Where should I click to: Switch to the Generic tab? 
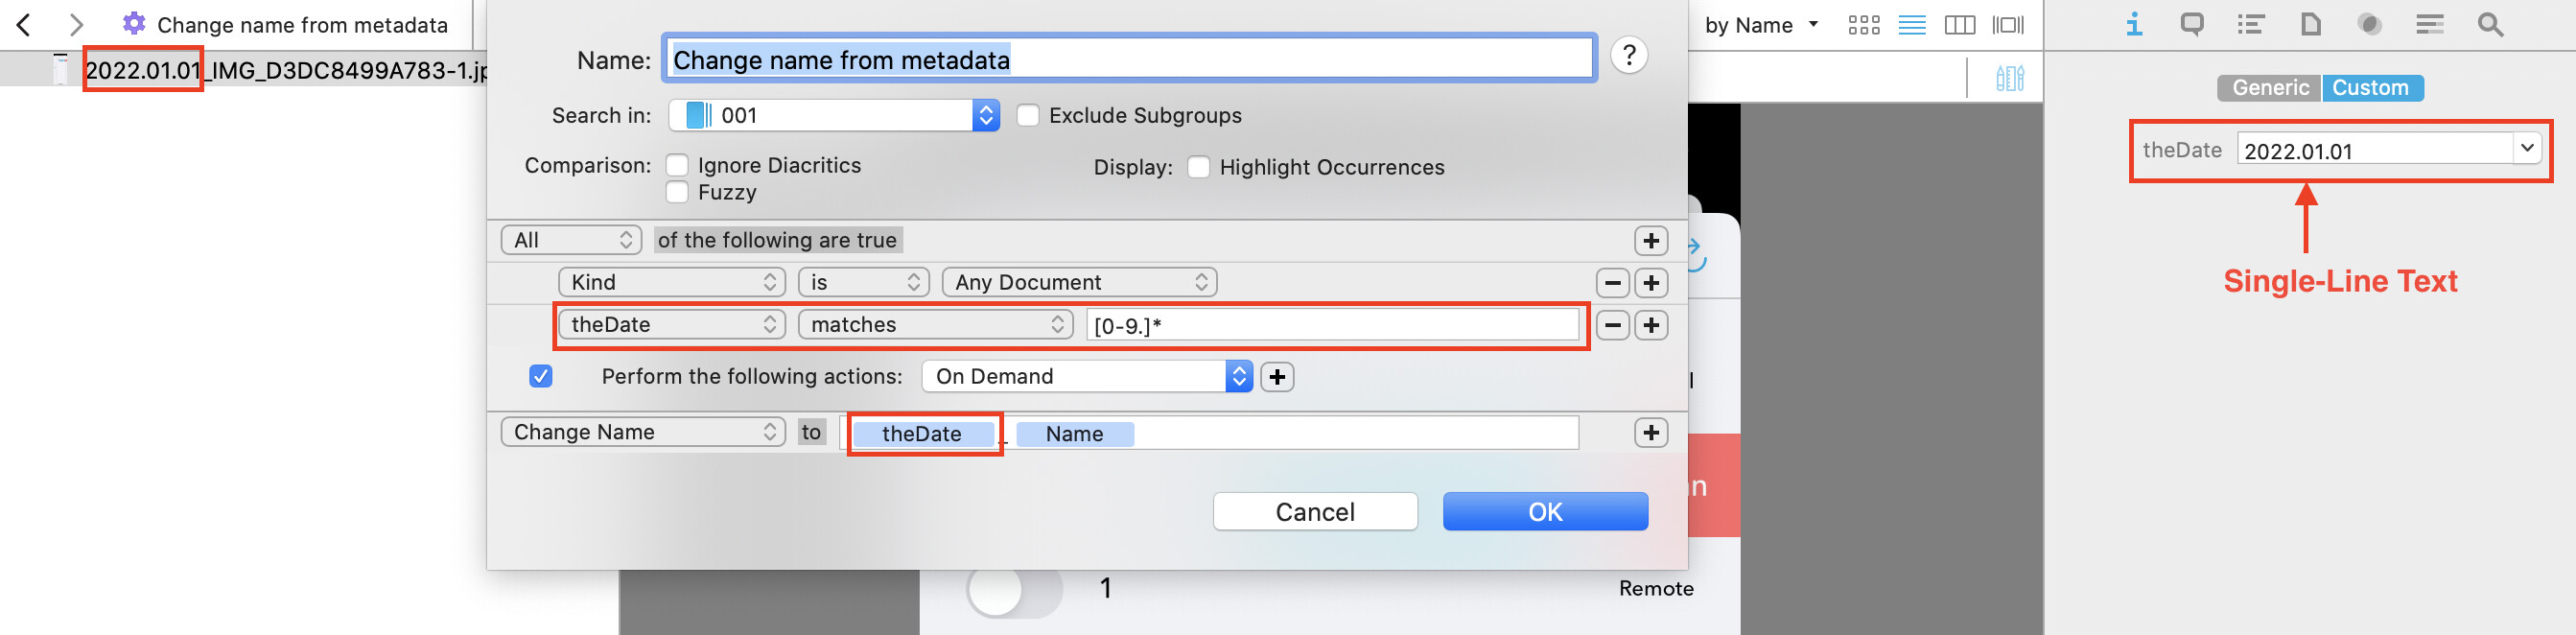click(x=2269, y=88)
